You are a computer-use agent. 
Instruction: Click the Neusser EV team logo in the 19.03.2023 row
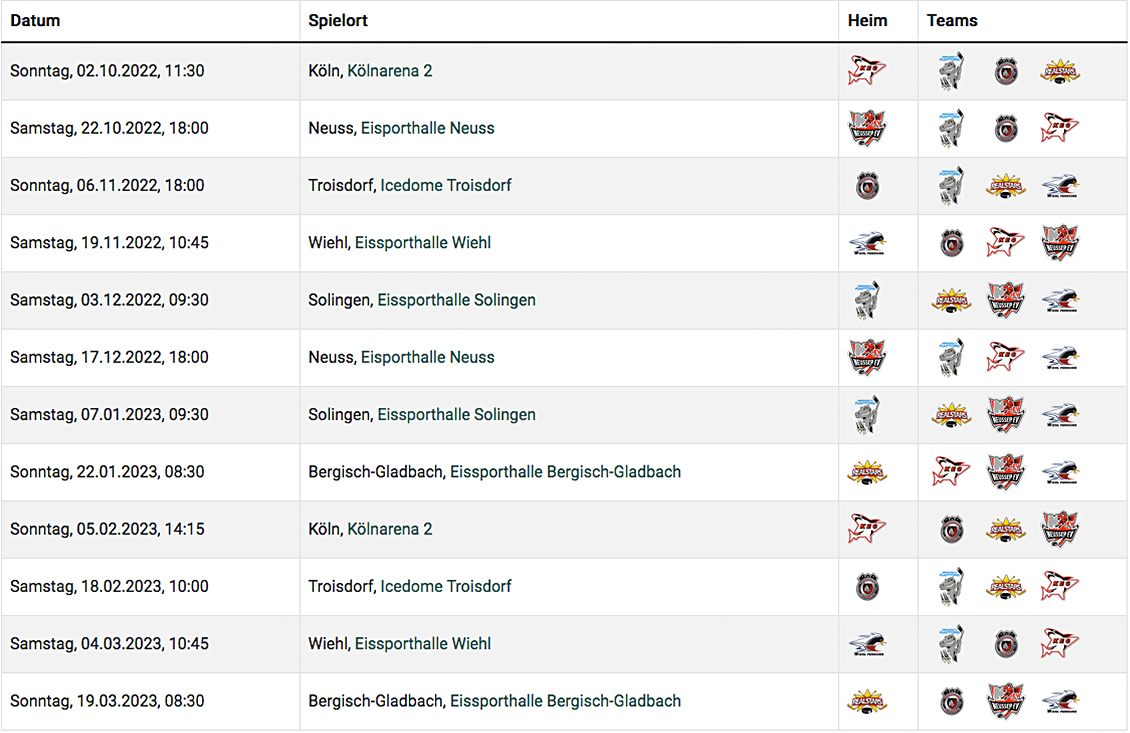(x=1005, y=701)
